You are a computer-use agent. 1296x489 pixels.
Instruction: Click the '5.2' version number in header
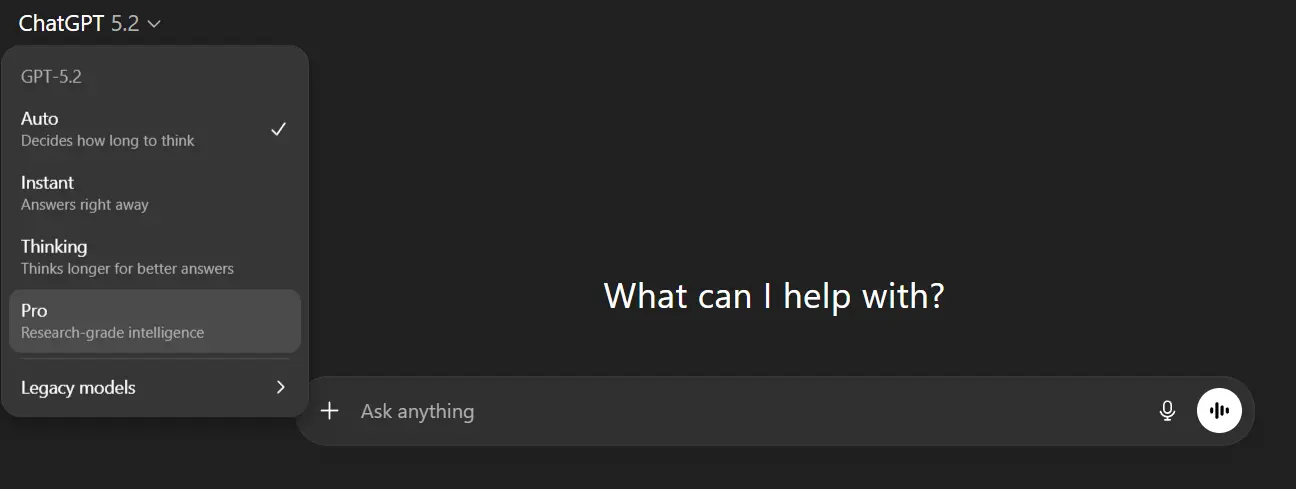(125, 24)
